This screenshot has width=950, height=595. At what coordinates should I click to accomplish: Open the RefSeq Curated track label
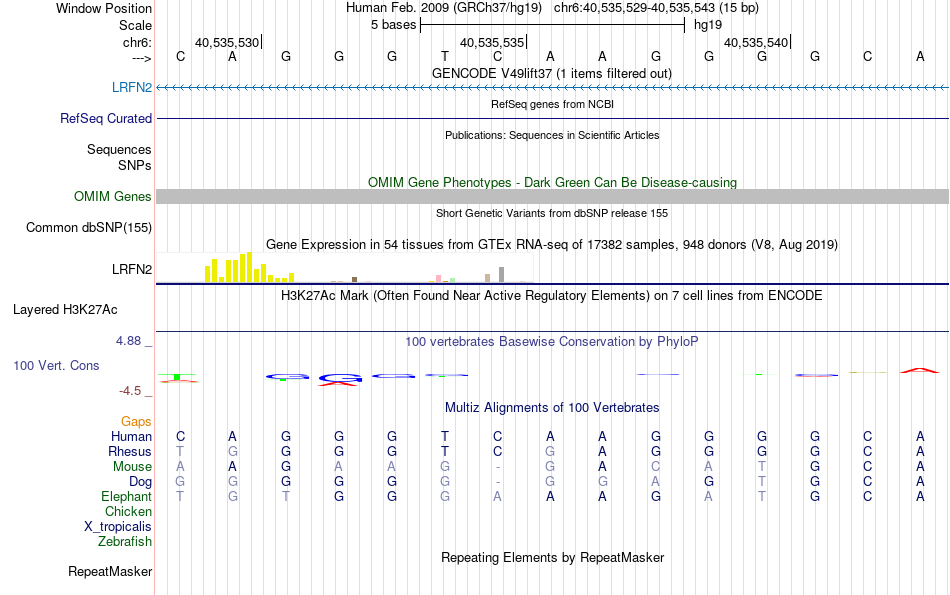[x=106, y=118]
